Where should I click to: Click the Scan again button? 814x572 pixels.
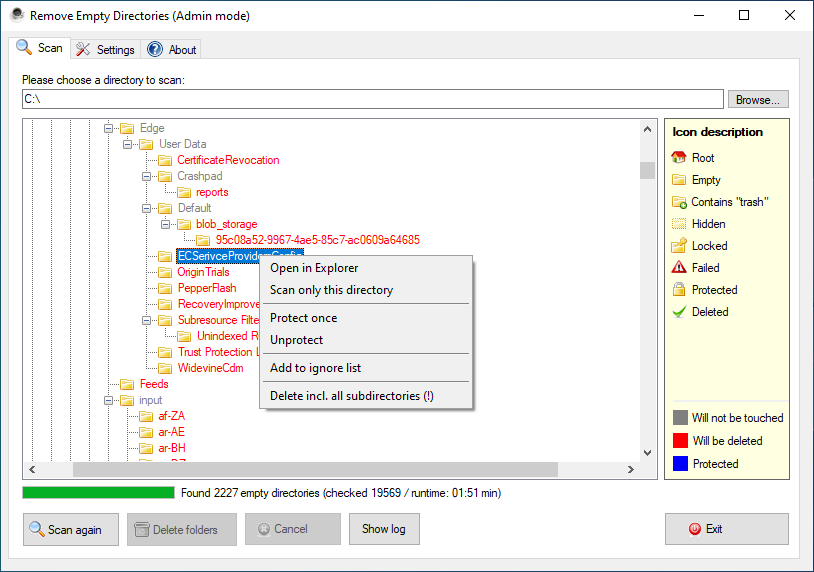click(x=71, y=529)
